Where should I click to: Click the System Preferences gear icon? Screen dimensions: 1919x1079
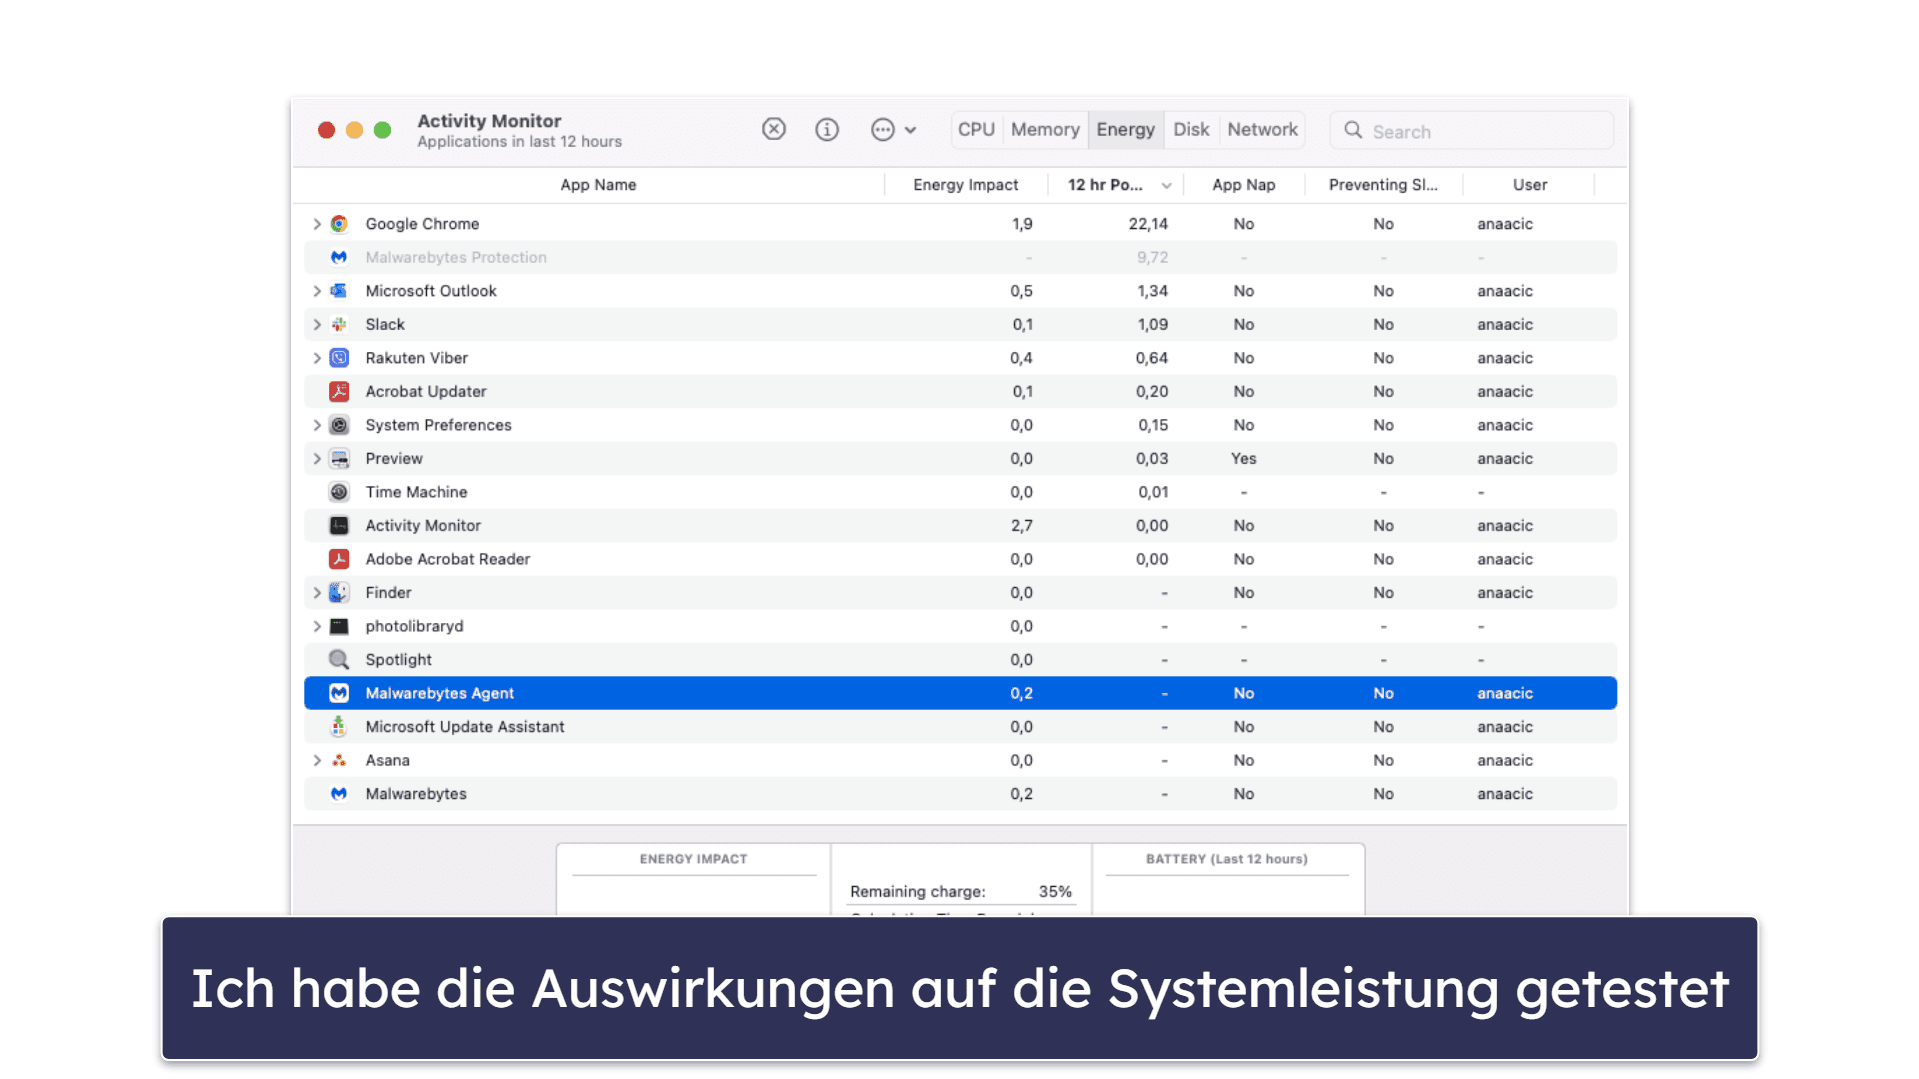(x=339, y=425)
